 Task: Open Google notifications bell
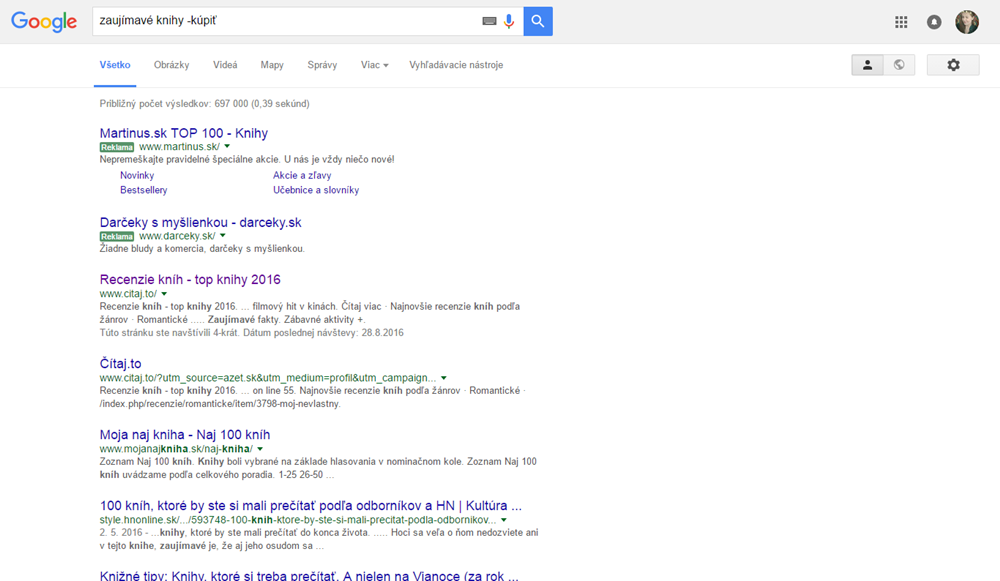pos(934,22)
